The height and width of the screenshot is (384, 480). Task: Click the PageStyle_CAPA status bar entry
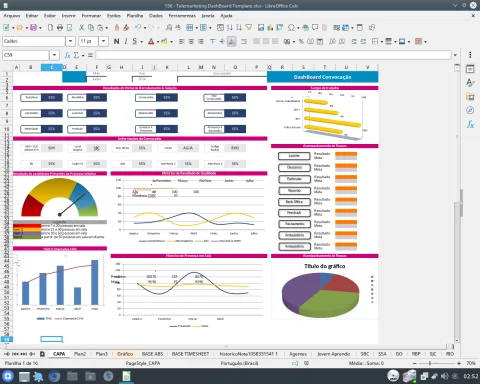click(143, 363)
